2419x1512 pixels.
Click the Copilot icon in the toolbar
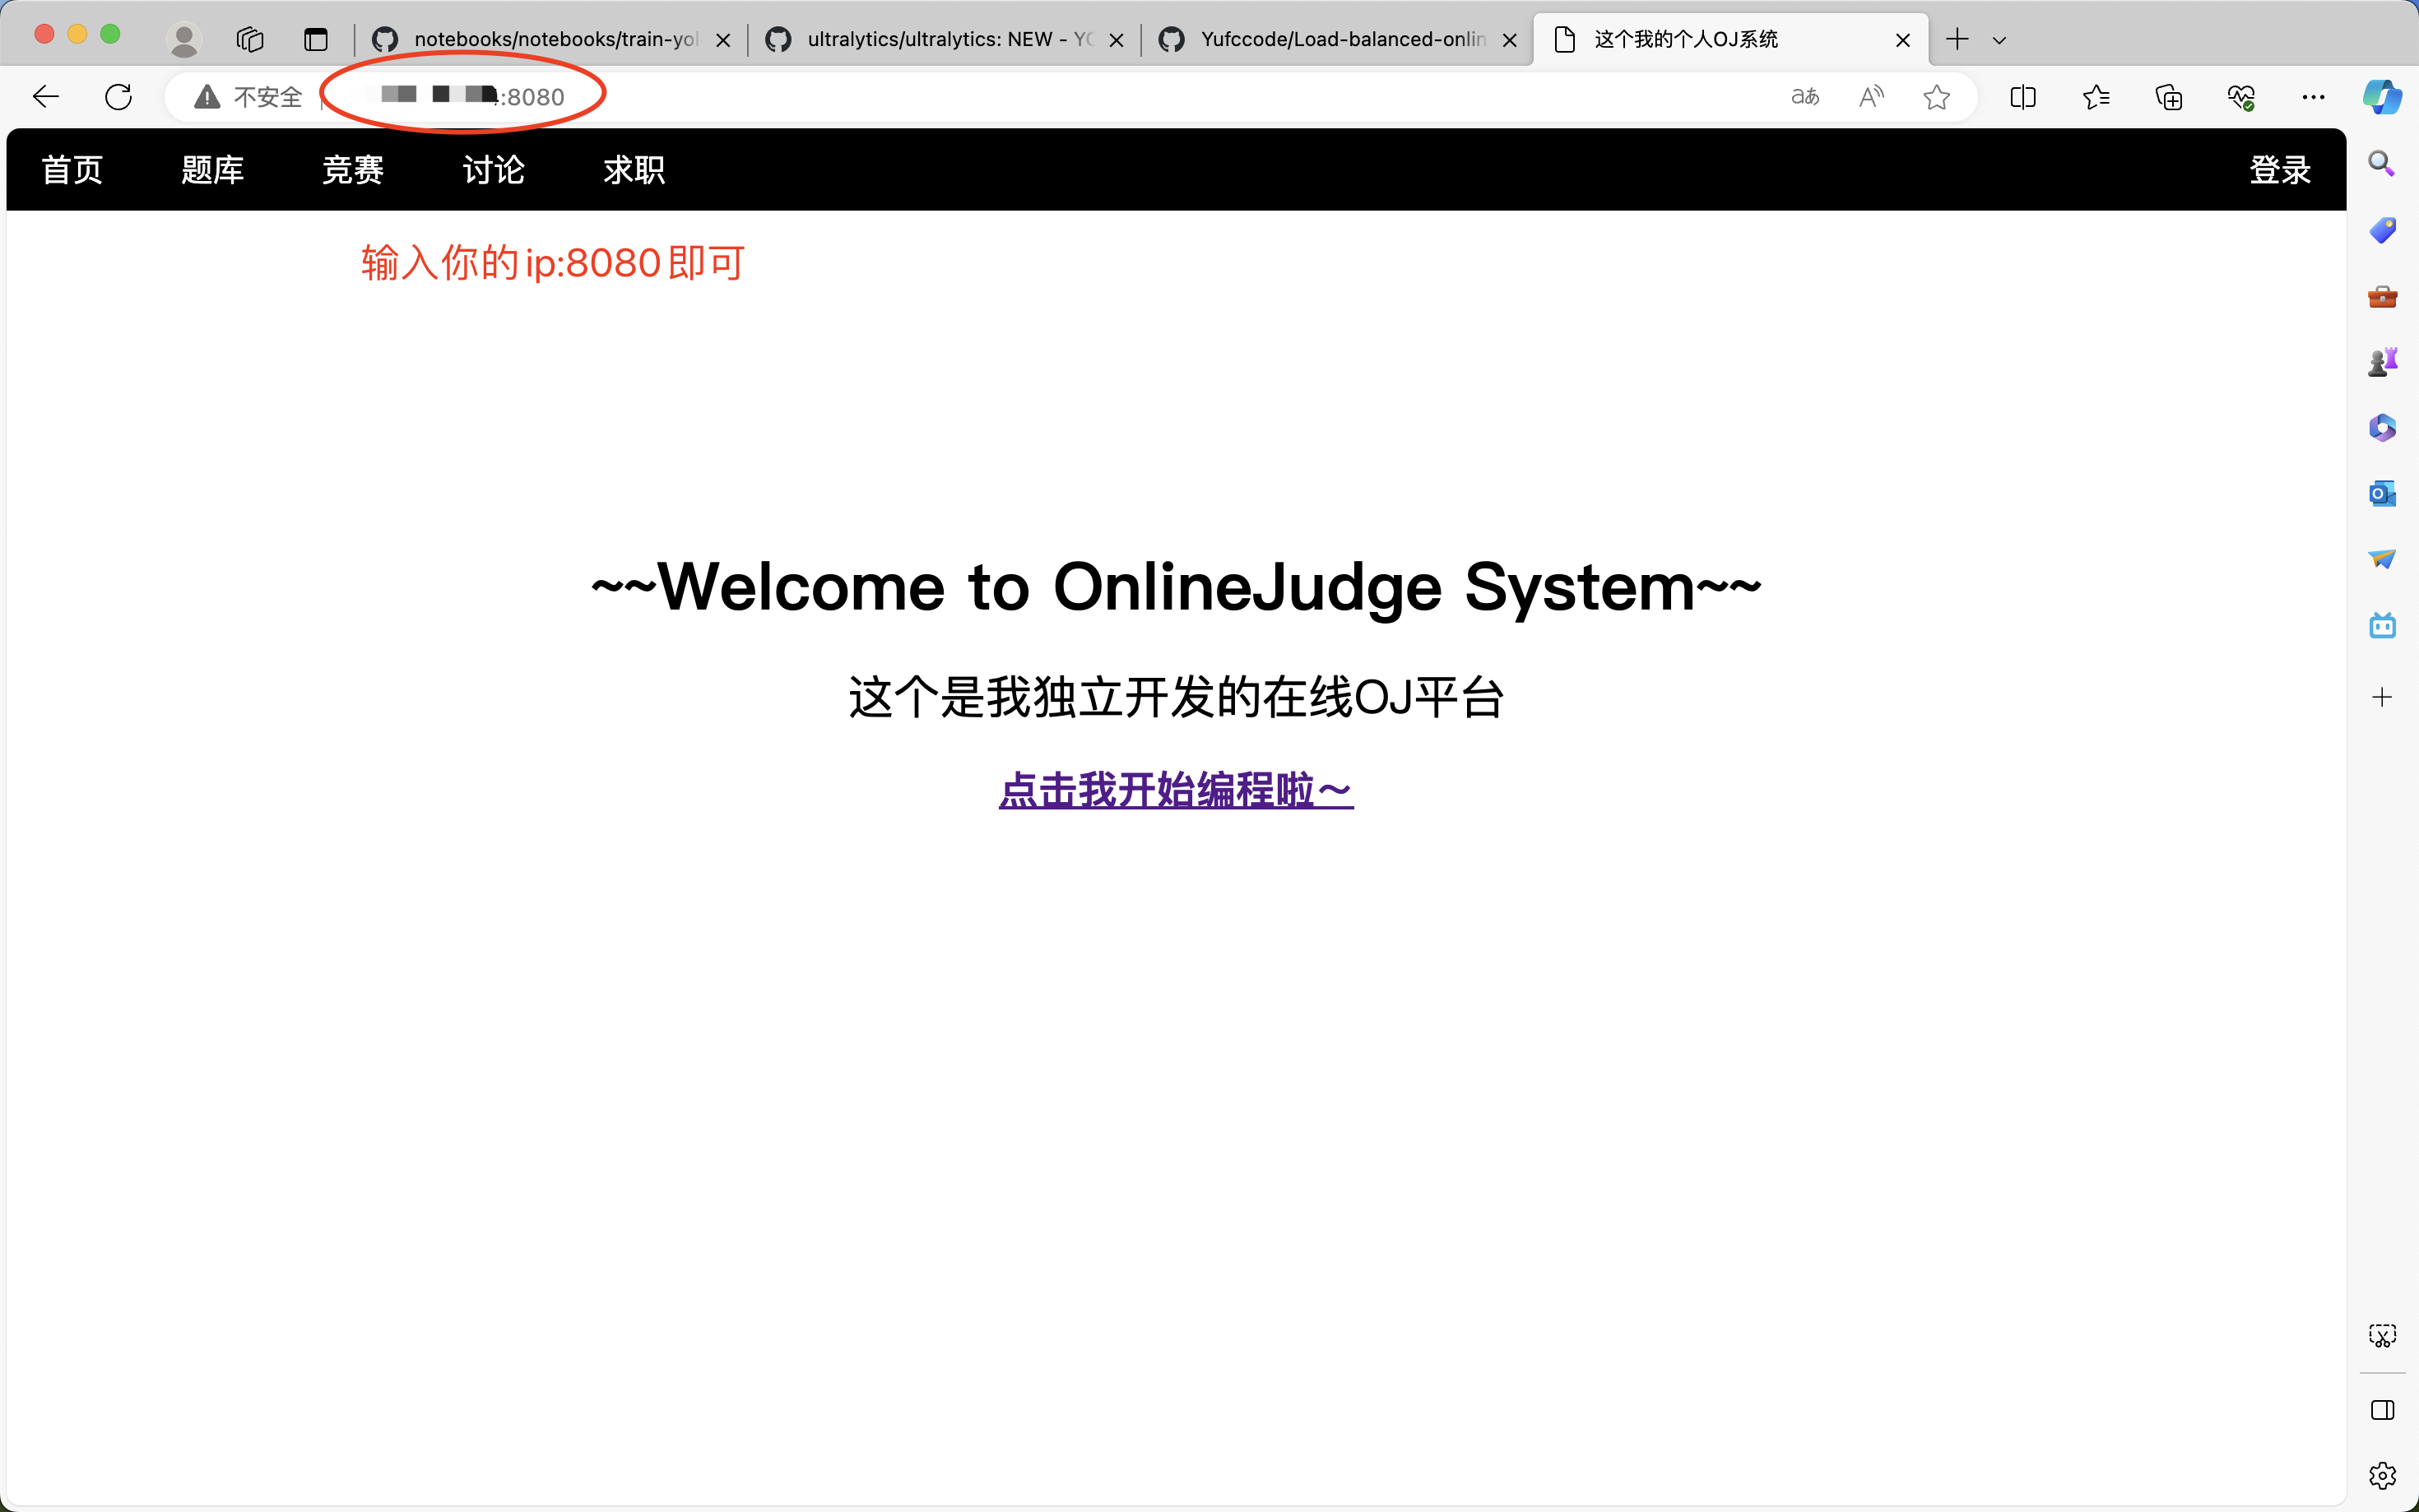pos(2382,97)
